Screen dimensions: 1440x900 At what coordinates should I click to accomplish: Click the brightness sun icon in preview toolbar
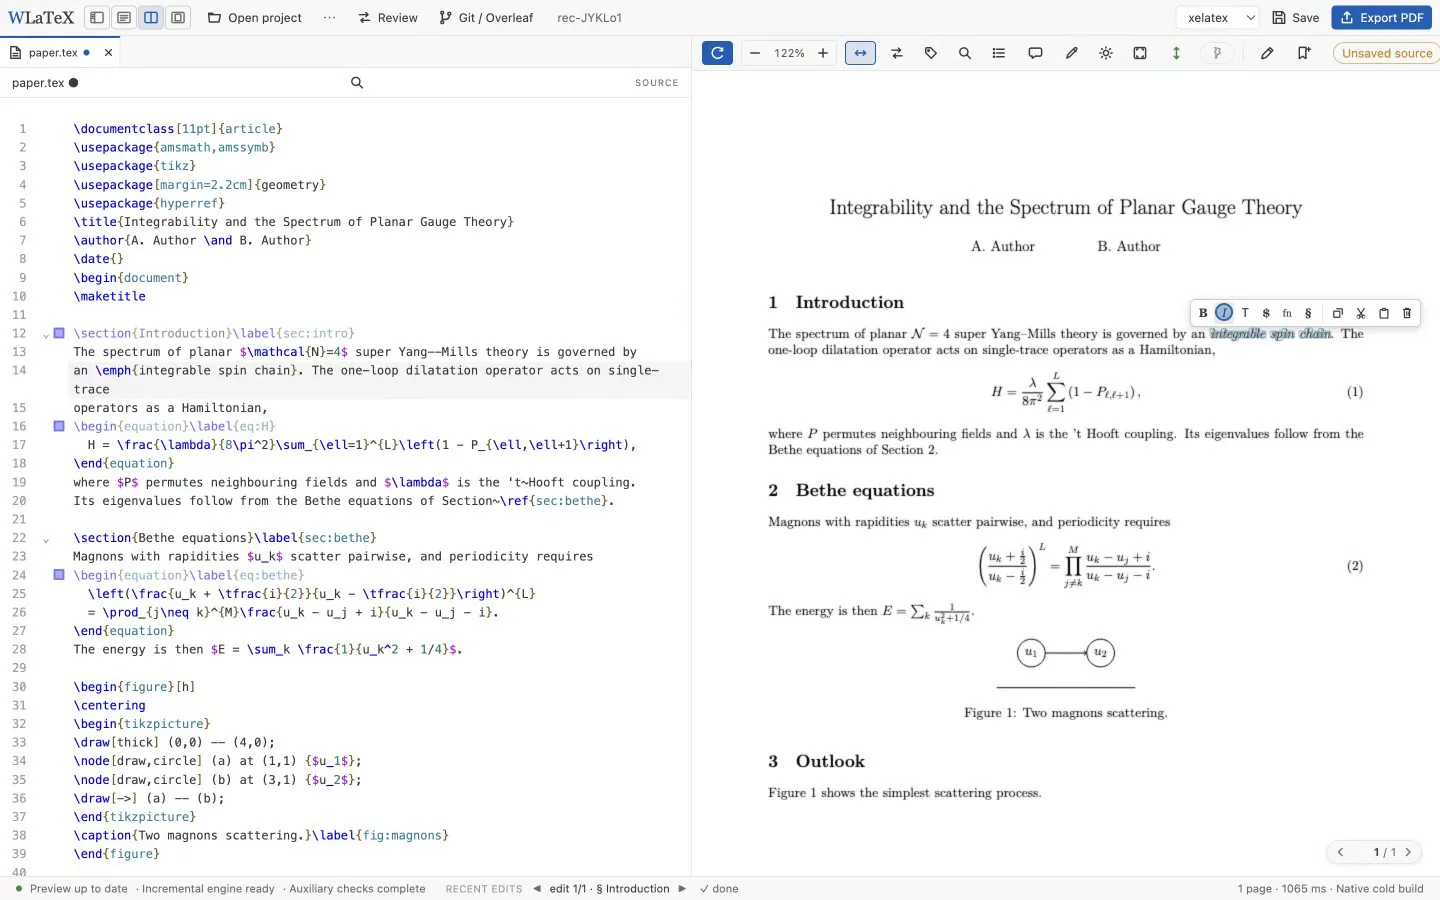(1106, 53)
